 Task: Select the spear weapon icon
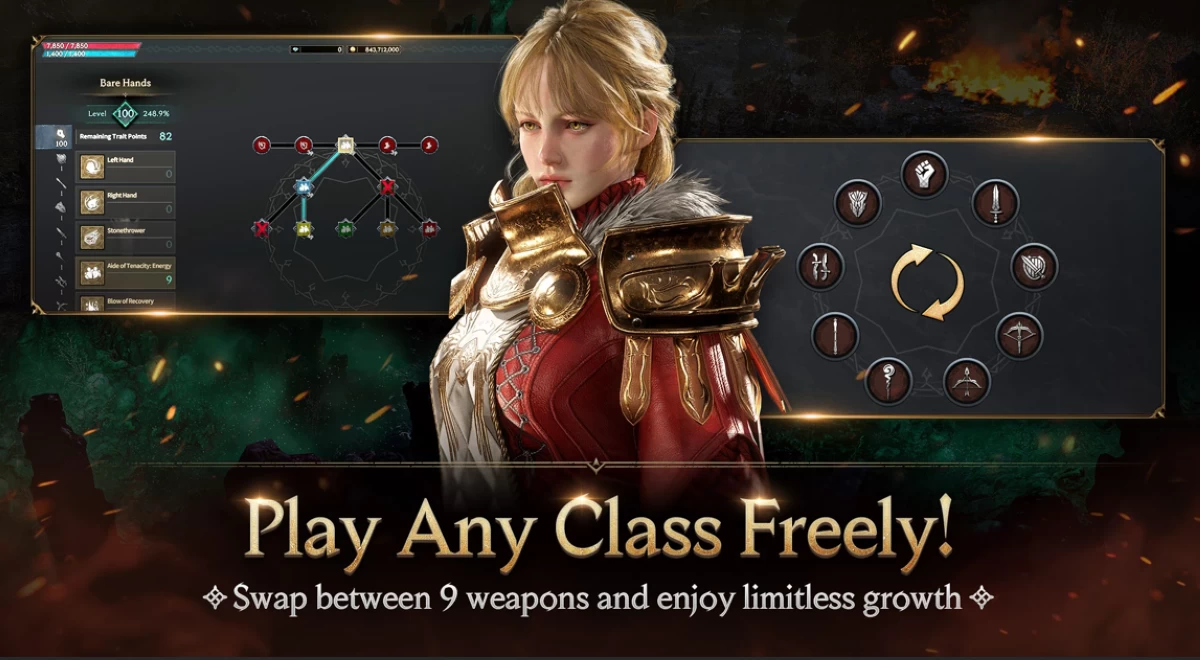coord(835,336)
